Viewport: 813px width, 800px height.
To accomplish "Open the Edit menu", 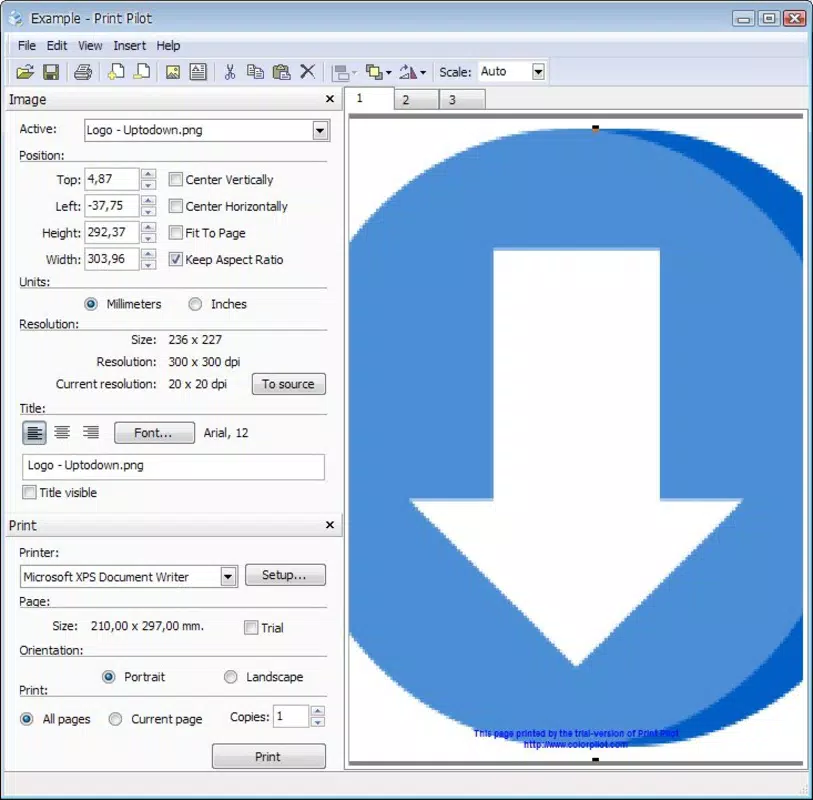I will [x=57, y=46].
